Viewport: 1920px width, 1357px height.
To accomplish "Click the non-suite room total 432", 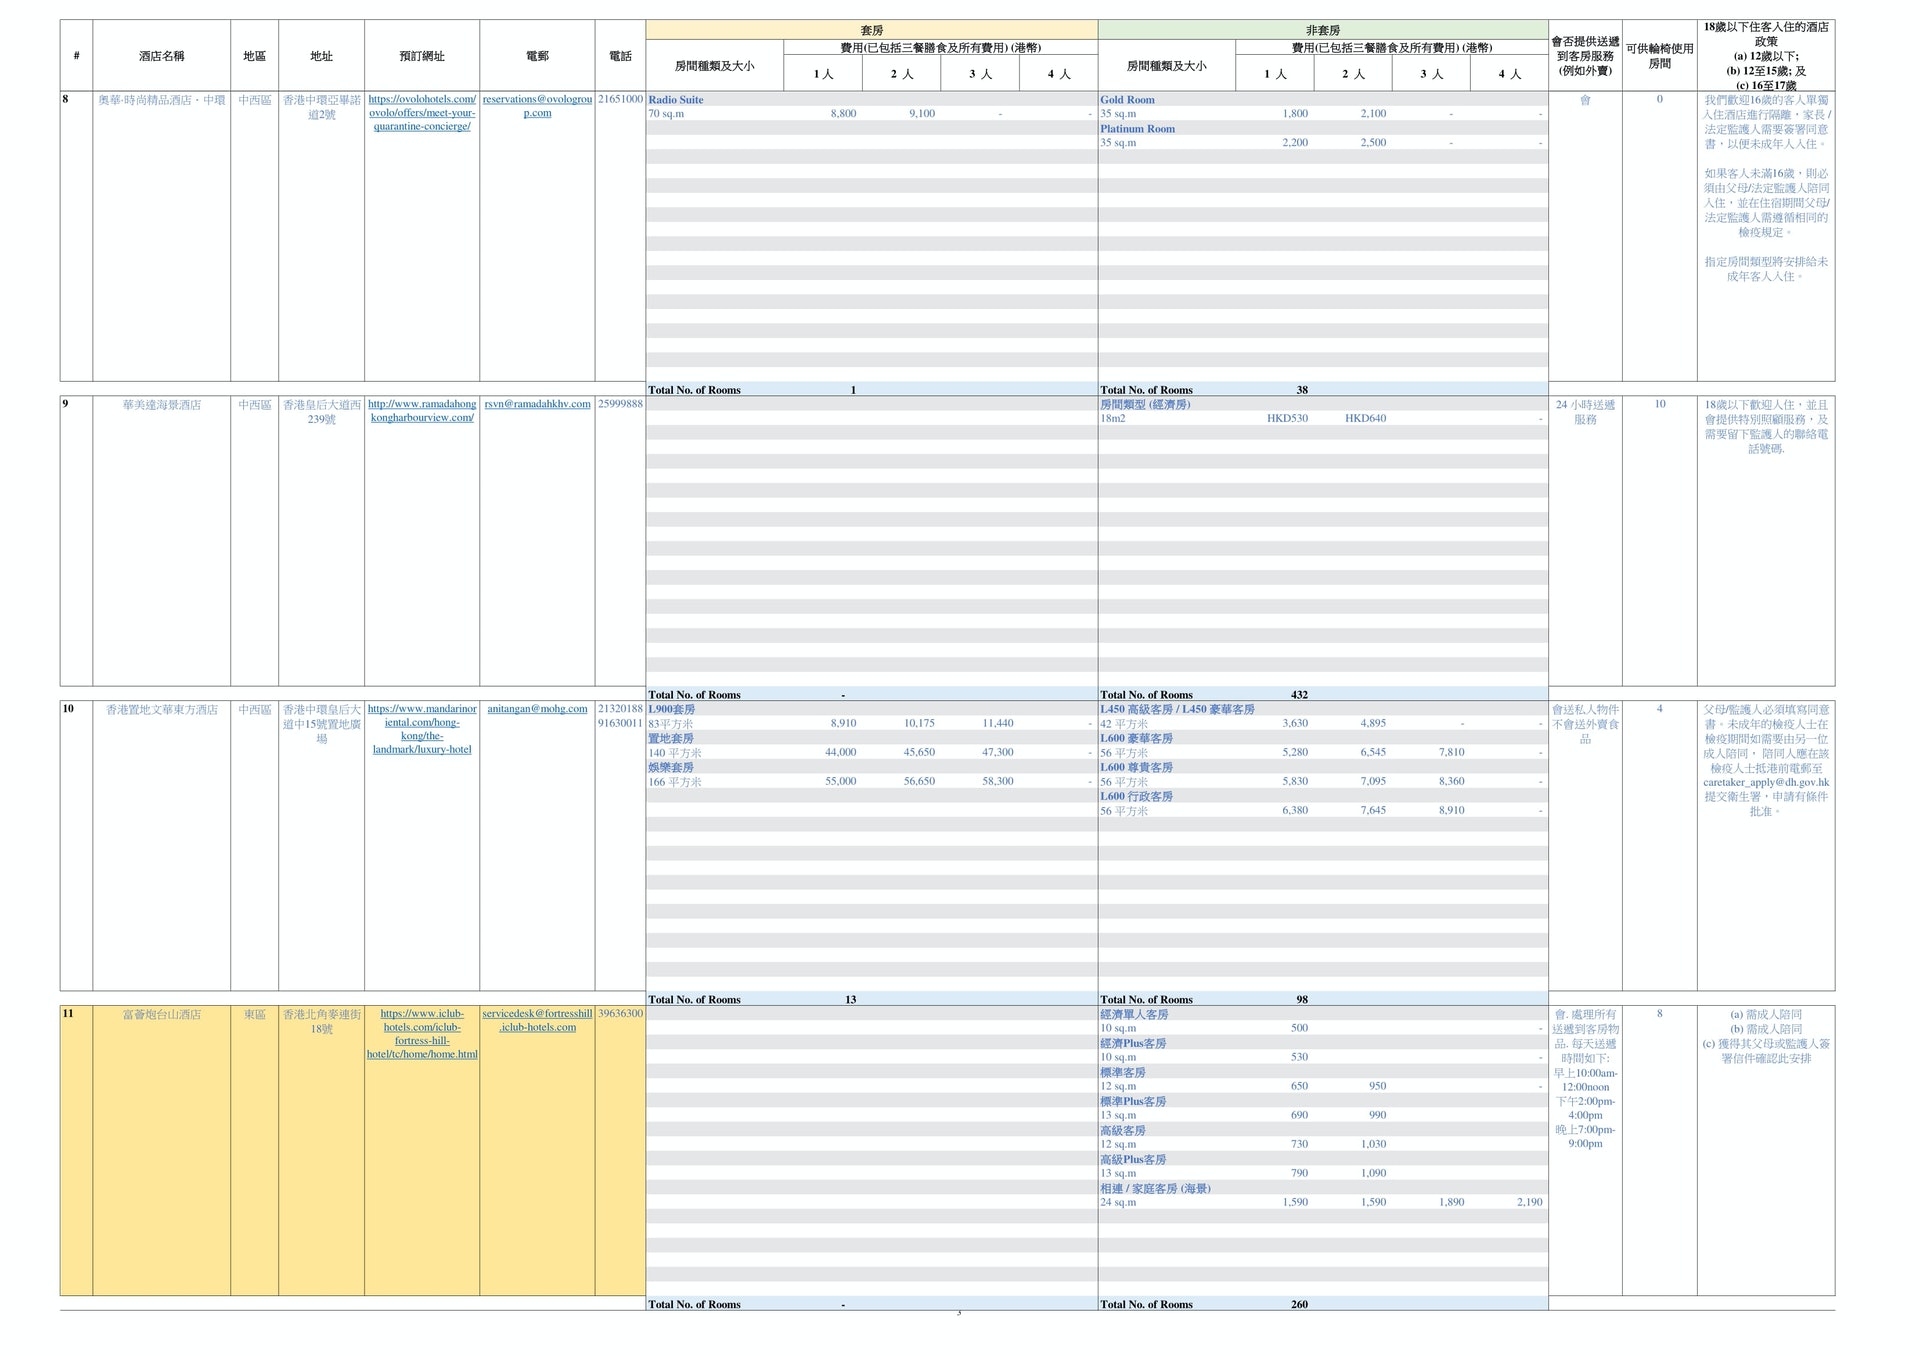I will (1299, 695).
